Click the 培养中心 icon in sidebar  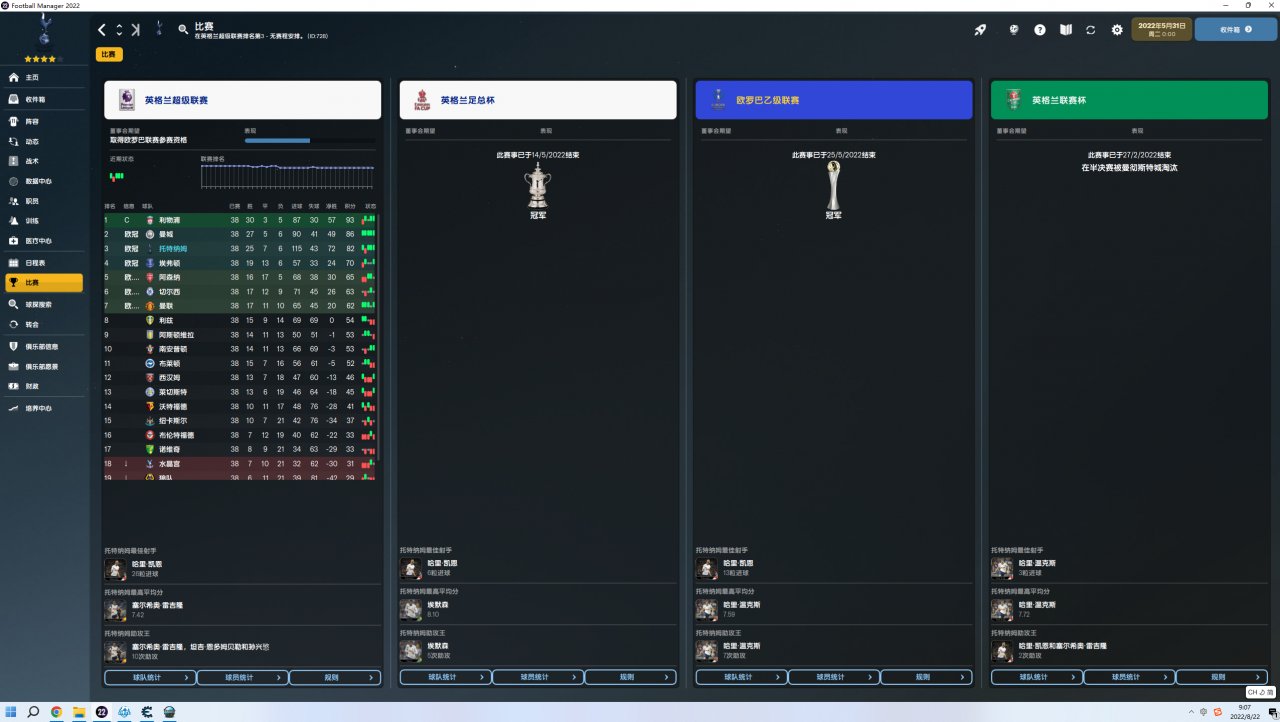point(14,408)
